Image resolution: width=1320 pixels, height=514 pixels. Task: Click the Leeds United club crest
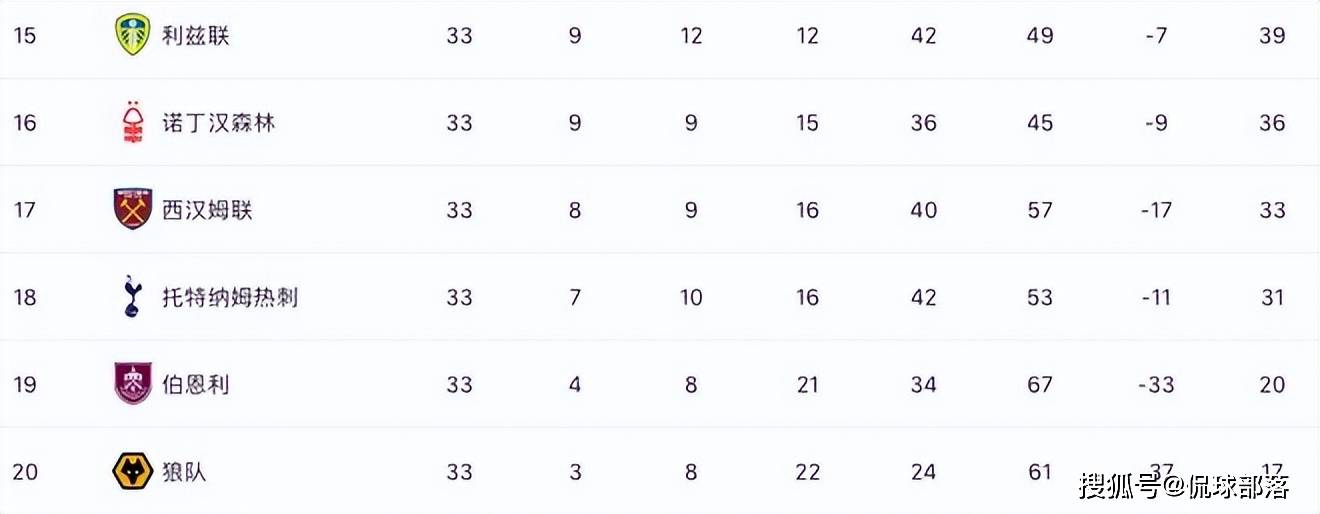[x=133, y=35]
